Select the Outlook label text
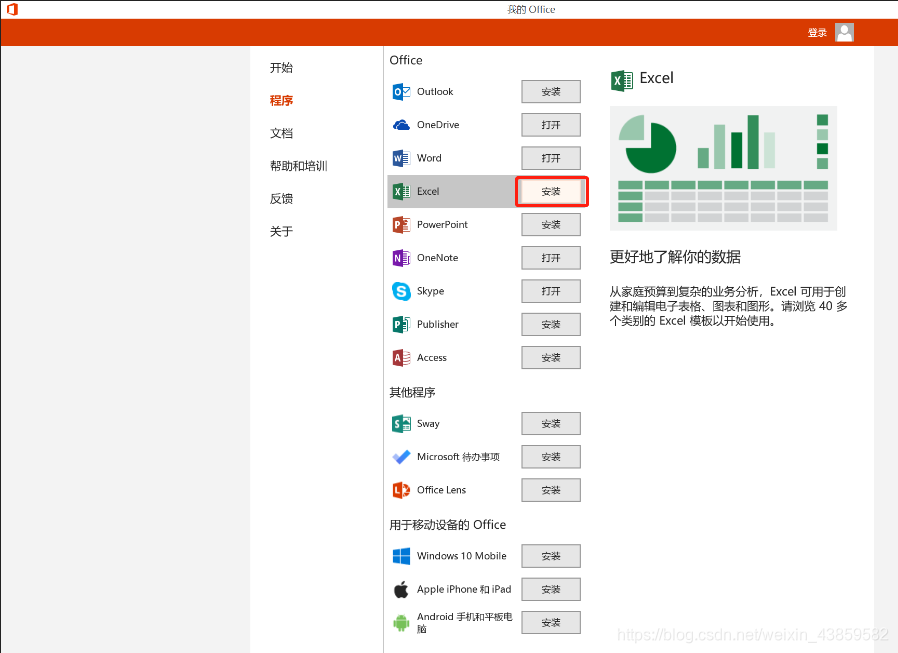The width and height of the screenshot is (898, 653). pos(435,92)
